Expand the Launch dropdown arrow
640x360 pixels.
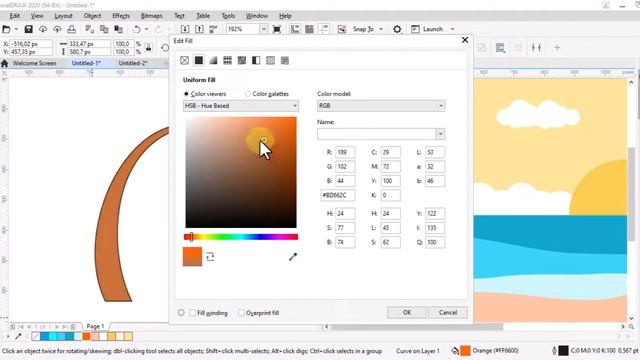(x=452, y=29)
